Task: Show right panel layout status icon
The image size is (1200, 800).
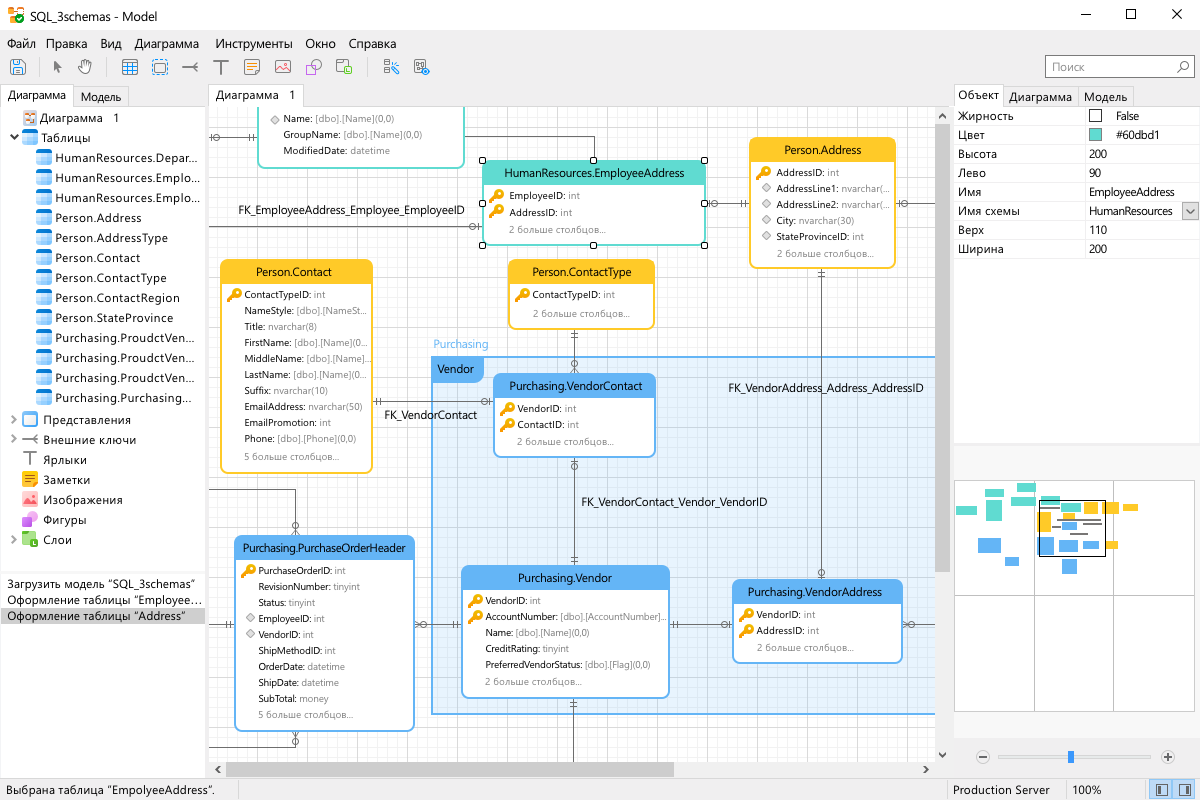Action: click(1183, 790)
